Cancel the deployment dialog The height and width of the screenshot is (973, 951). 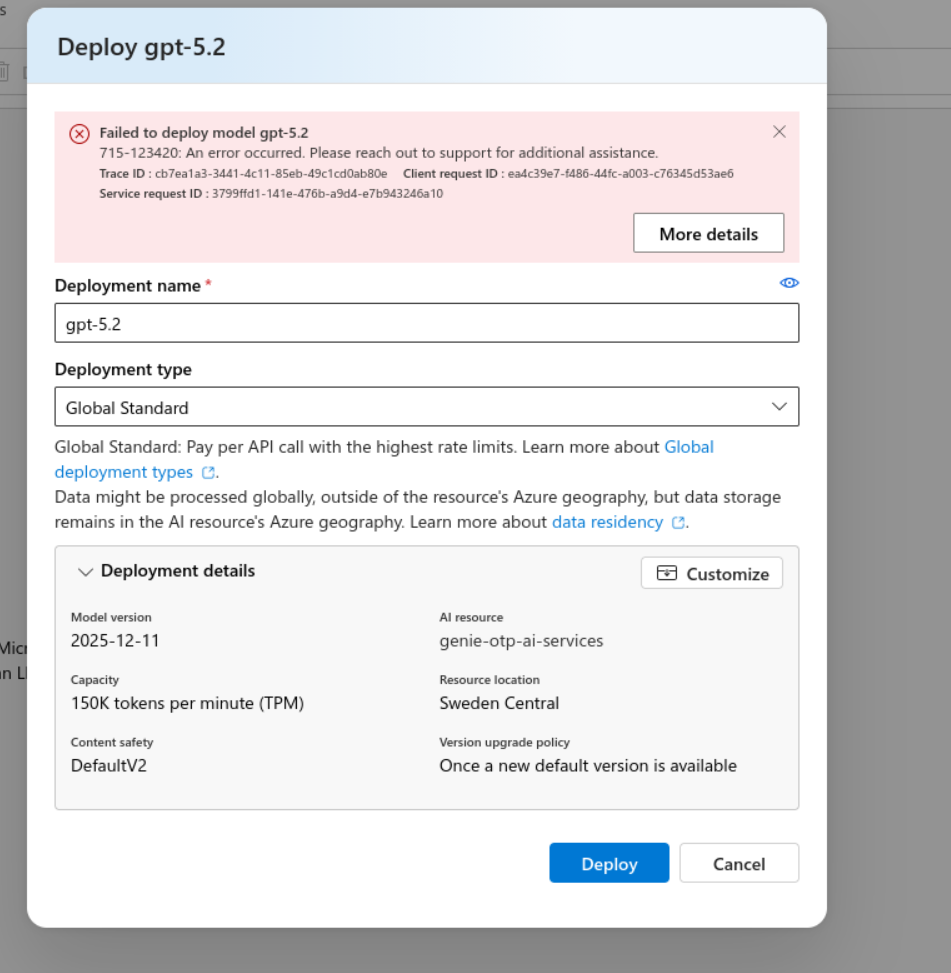click(x=739, y=863)
